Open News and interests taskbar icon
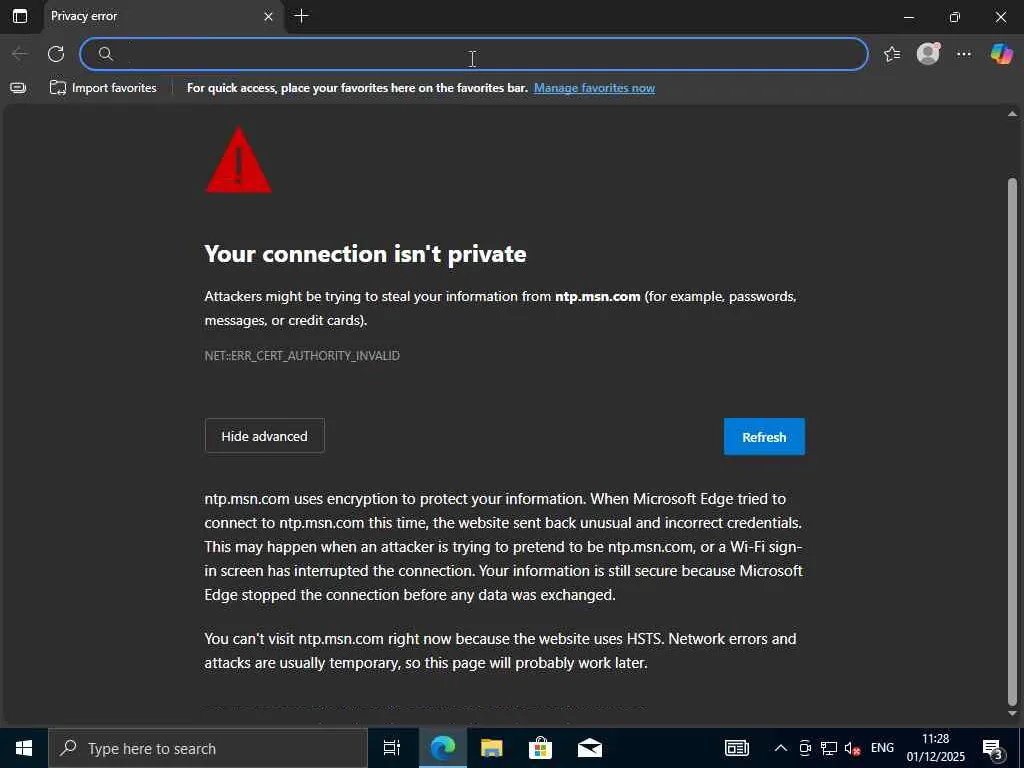Screen dimensions: 1024x768 737,748
